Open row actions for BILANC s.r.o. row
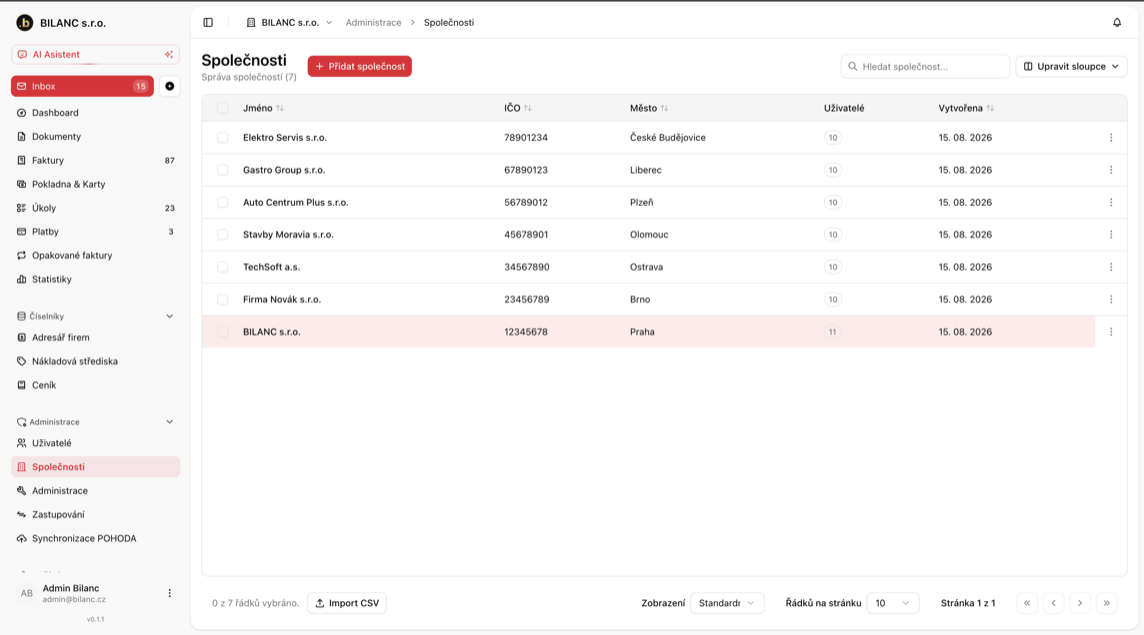The height and width of the screenshot is (635, 1144). pyautogui.click(x=1111, y=331)
